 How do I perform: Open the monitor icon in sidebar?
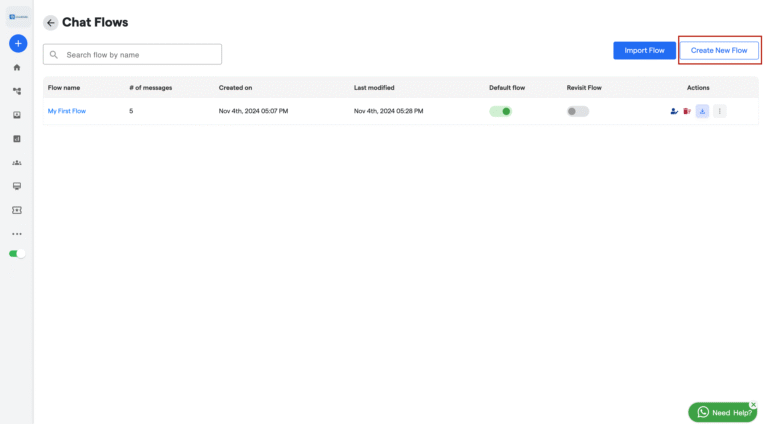click(x=17, y=186)
